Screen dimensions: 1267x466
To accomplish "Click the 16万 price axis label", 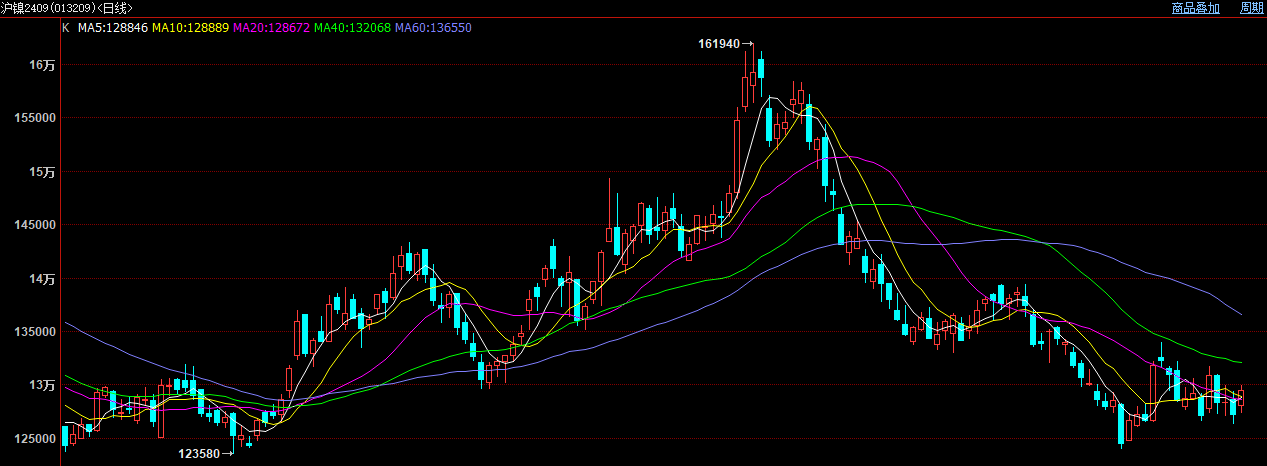I will [x=42, y=65].
